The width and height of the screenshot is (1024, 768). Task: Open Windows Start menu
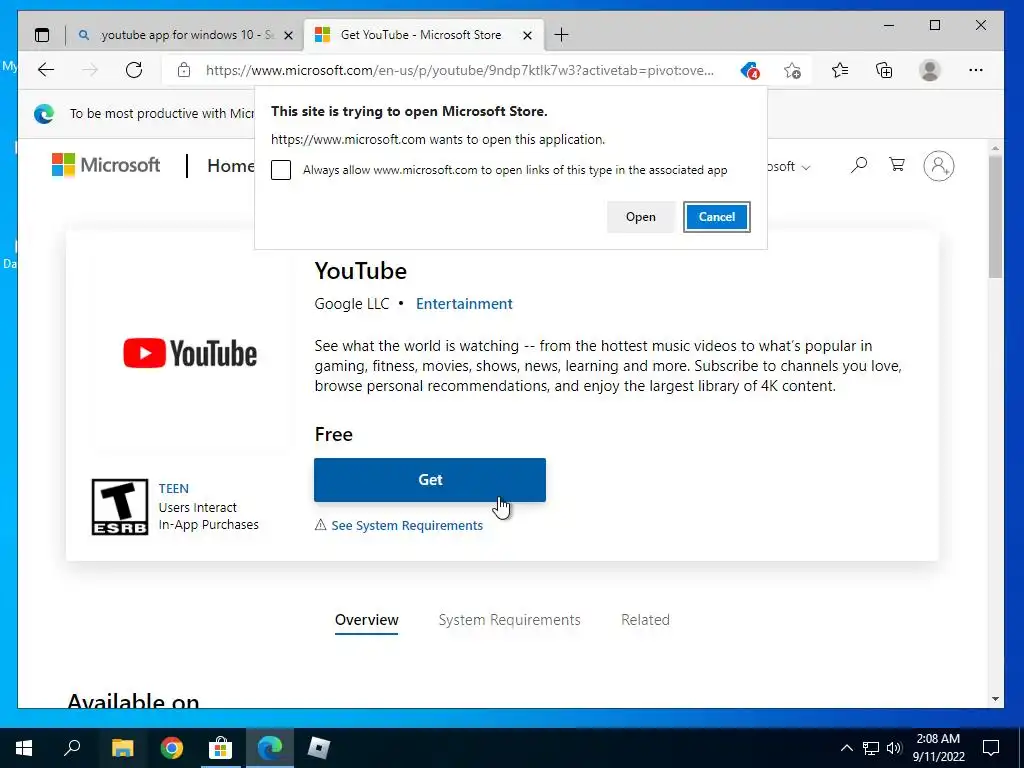pyautogui.click(x=24, y=748)
